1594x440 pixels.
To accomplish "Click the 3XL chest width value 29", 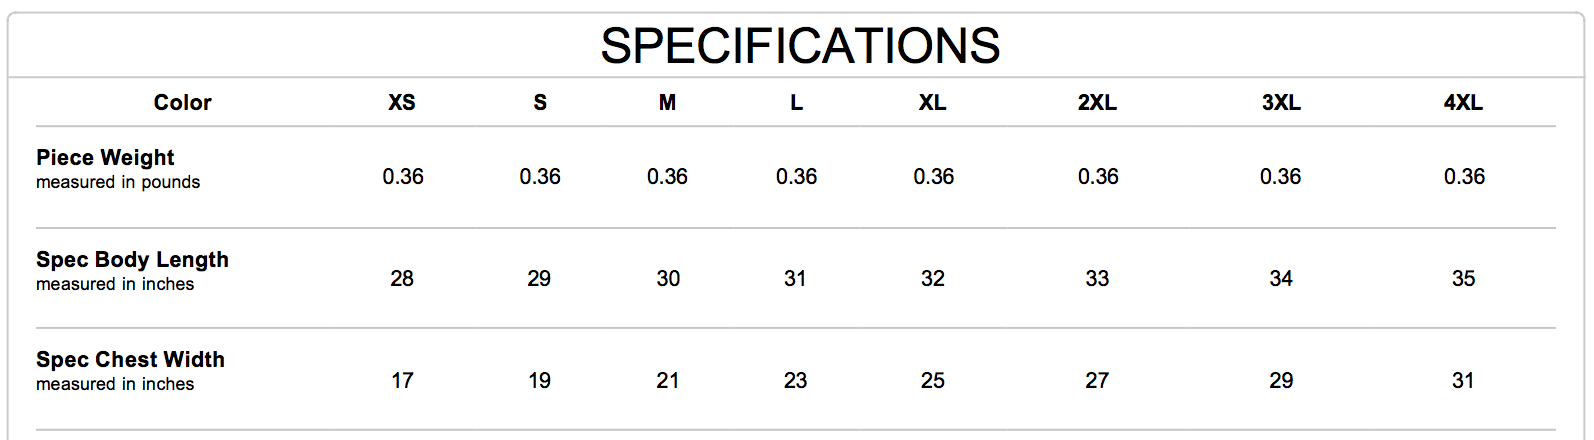I will pos(1281,381).
